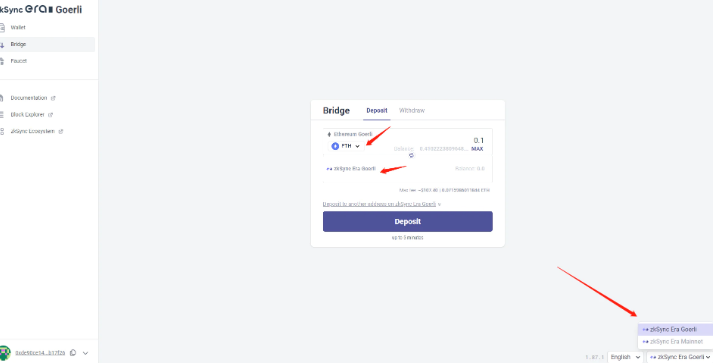This screenshot has width=717, height=363.
Task: Click the blue Ethereum token icon
Action: (335, 146)
